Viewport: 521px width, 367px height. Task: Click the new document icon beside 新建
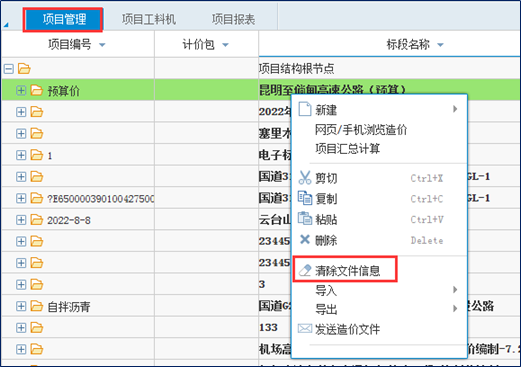click(x=305, y=109)
